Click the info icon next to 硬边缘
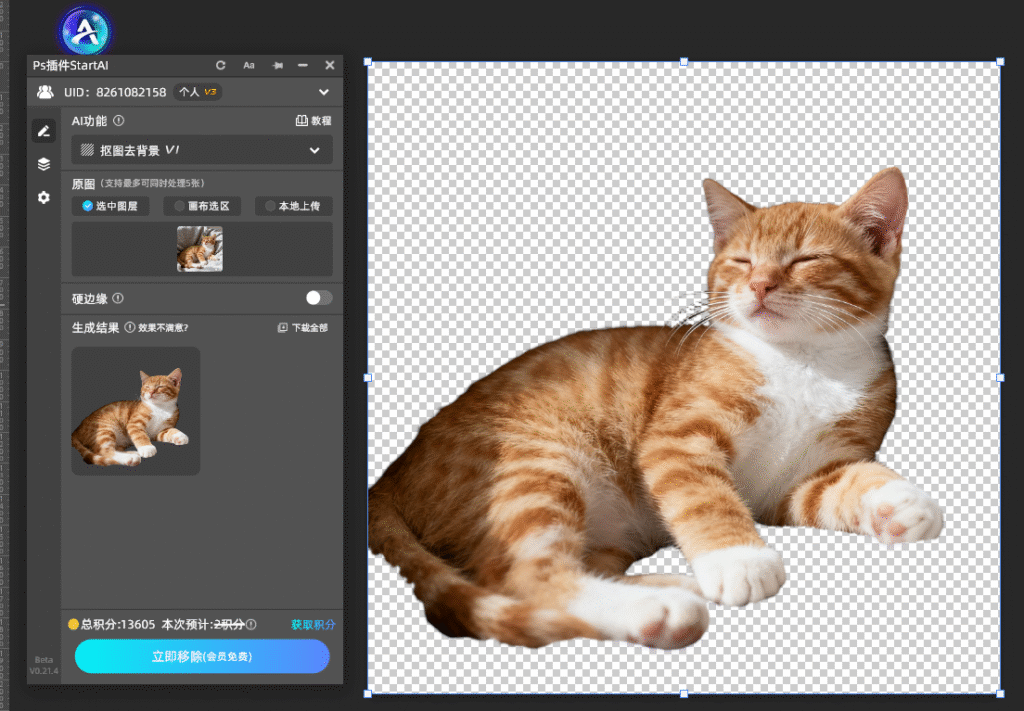 [x=118, y=298]
